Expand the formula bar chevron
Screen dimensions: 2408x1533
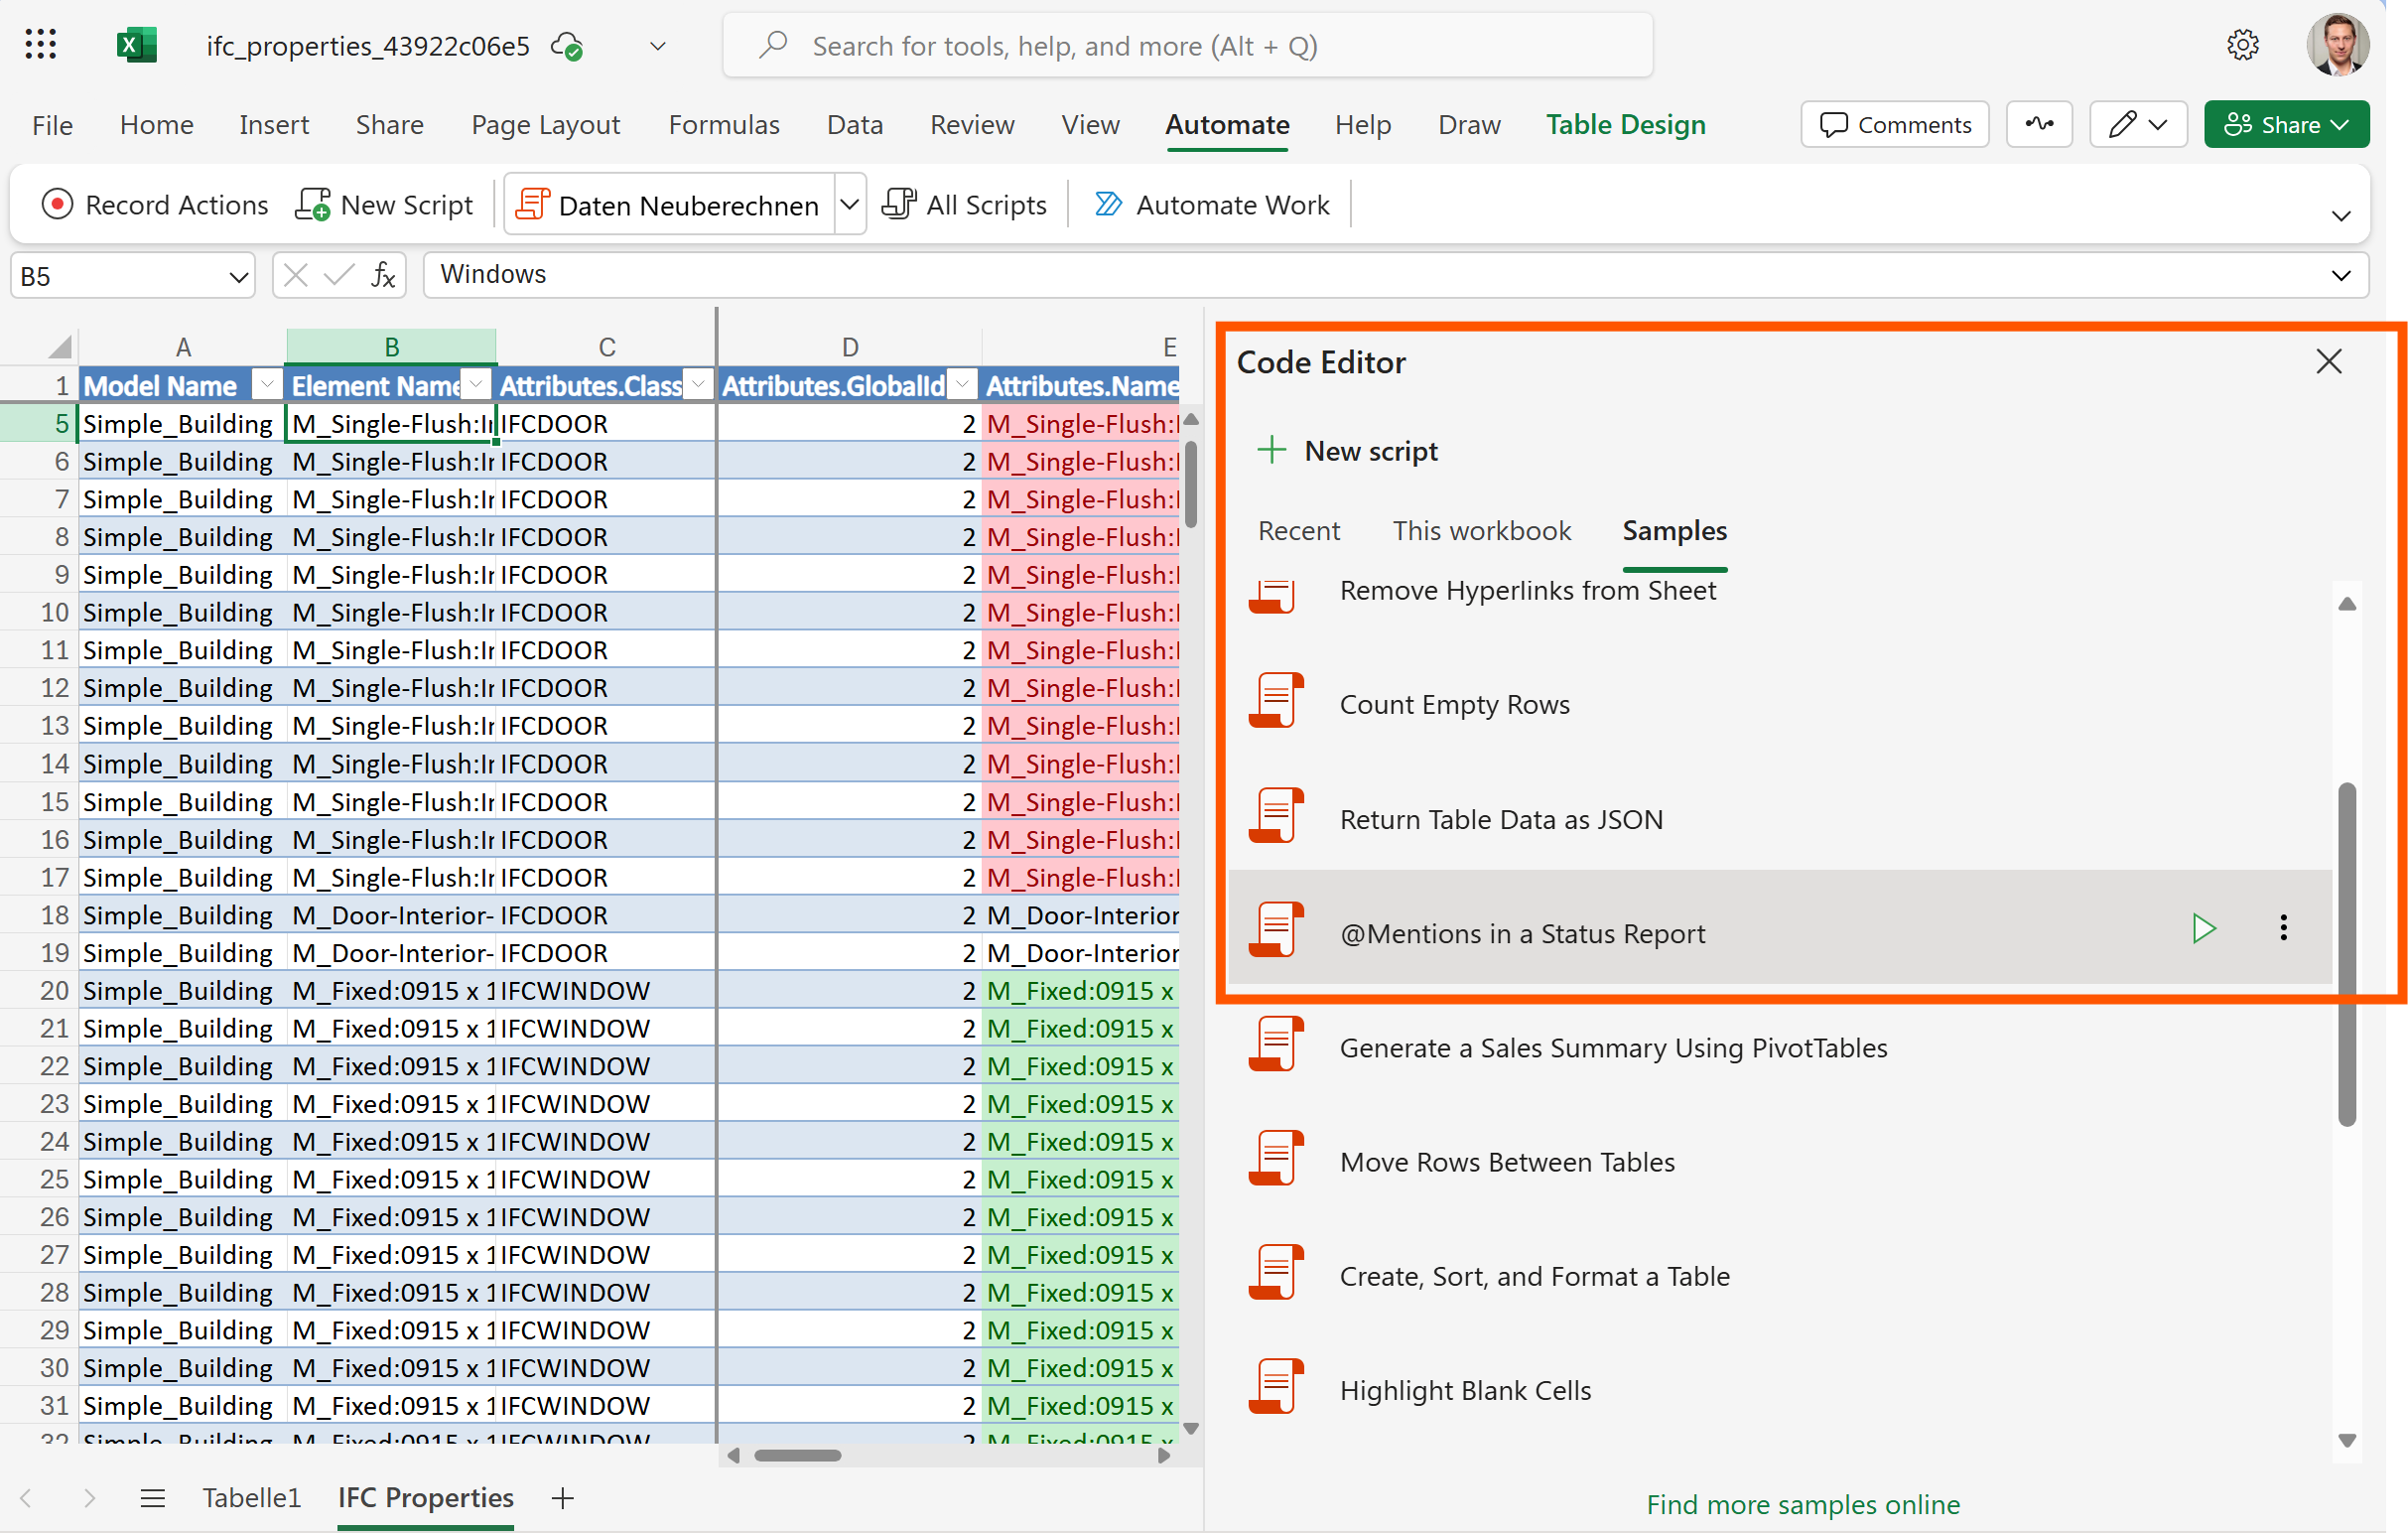tap(2341, 276)
